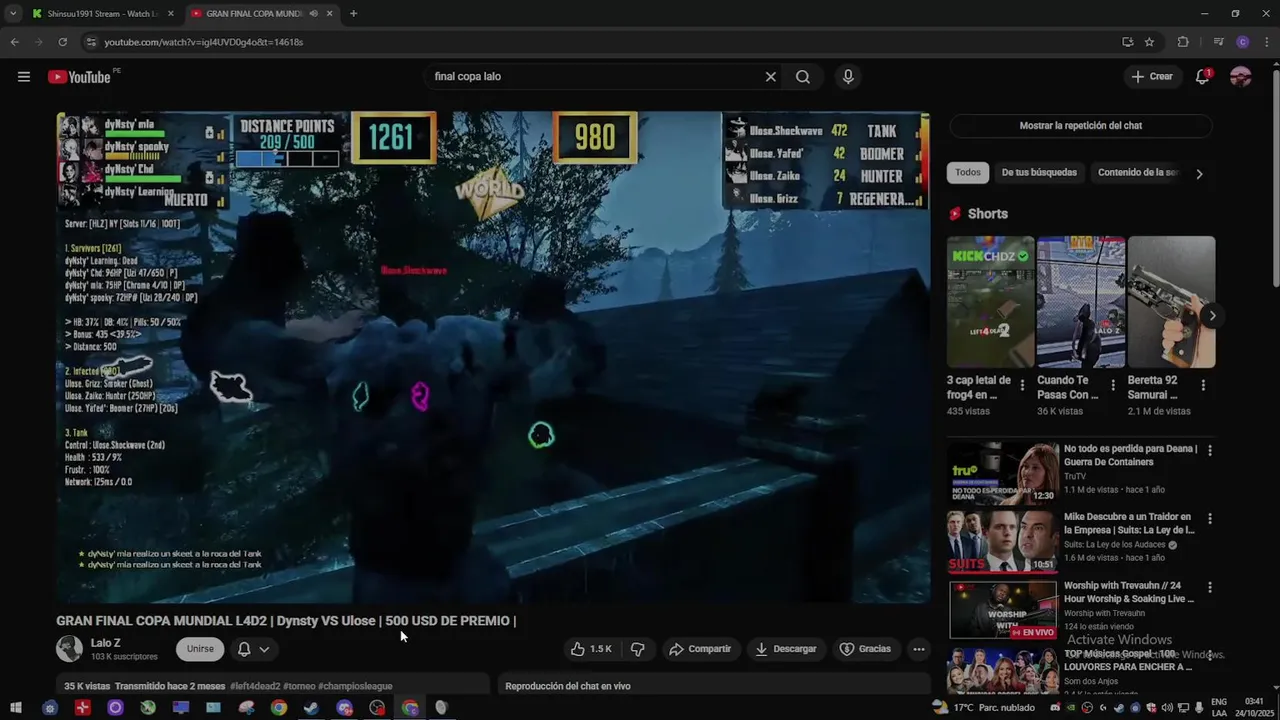Select the 'De tus búsquedas' filter chip
1280x720 pixels.
click(x=1039, y=173)
